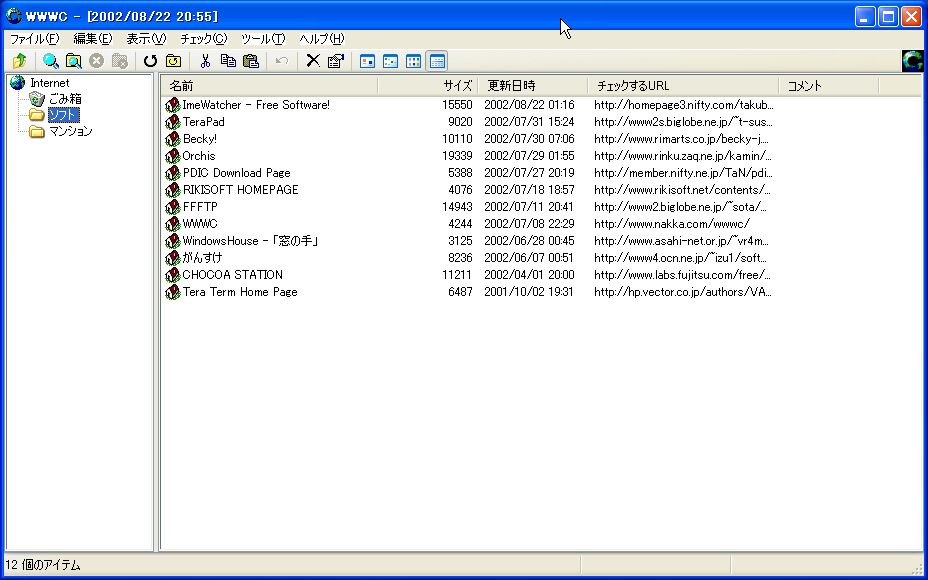Maximize the WWWC window

(x=888, y=17)
